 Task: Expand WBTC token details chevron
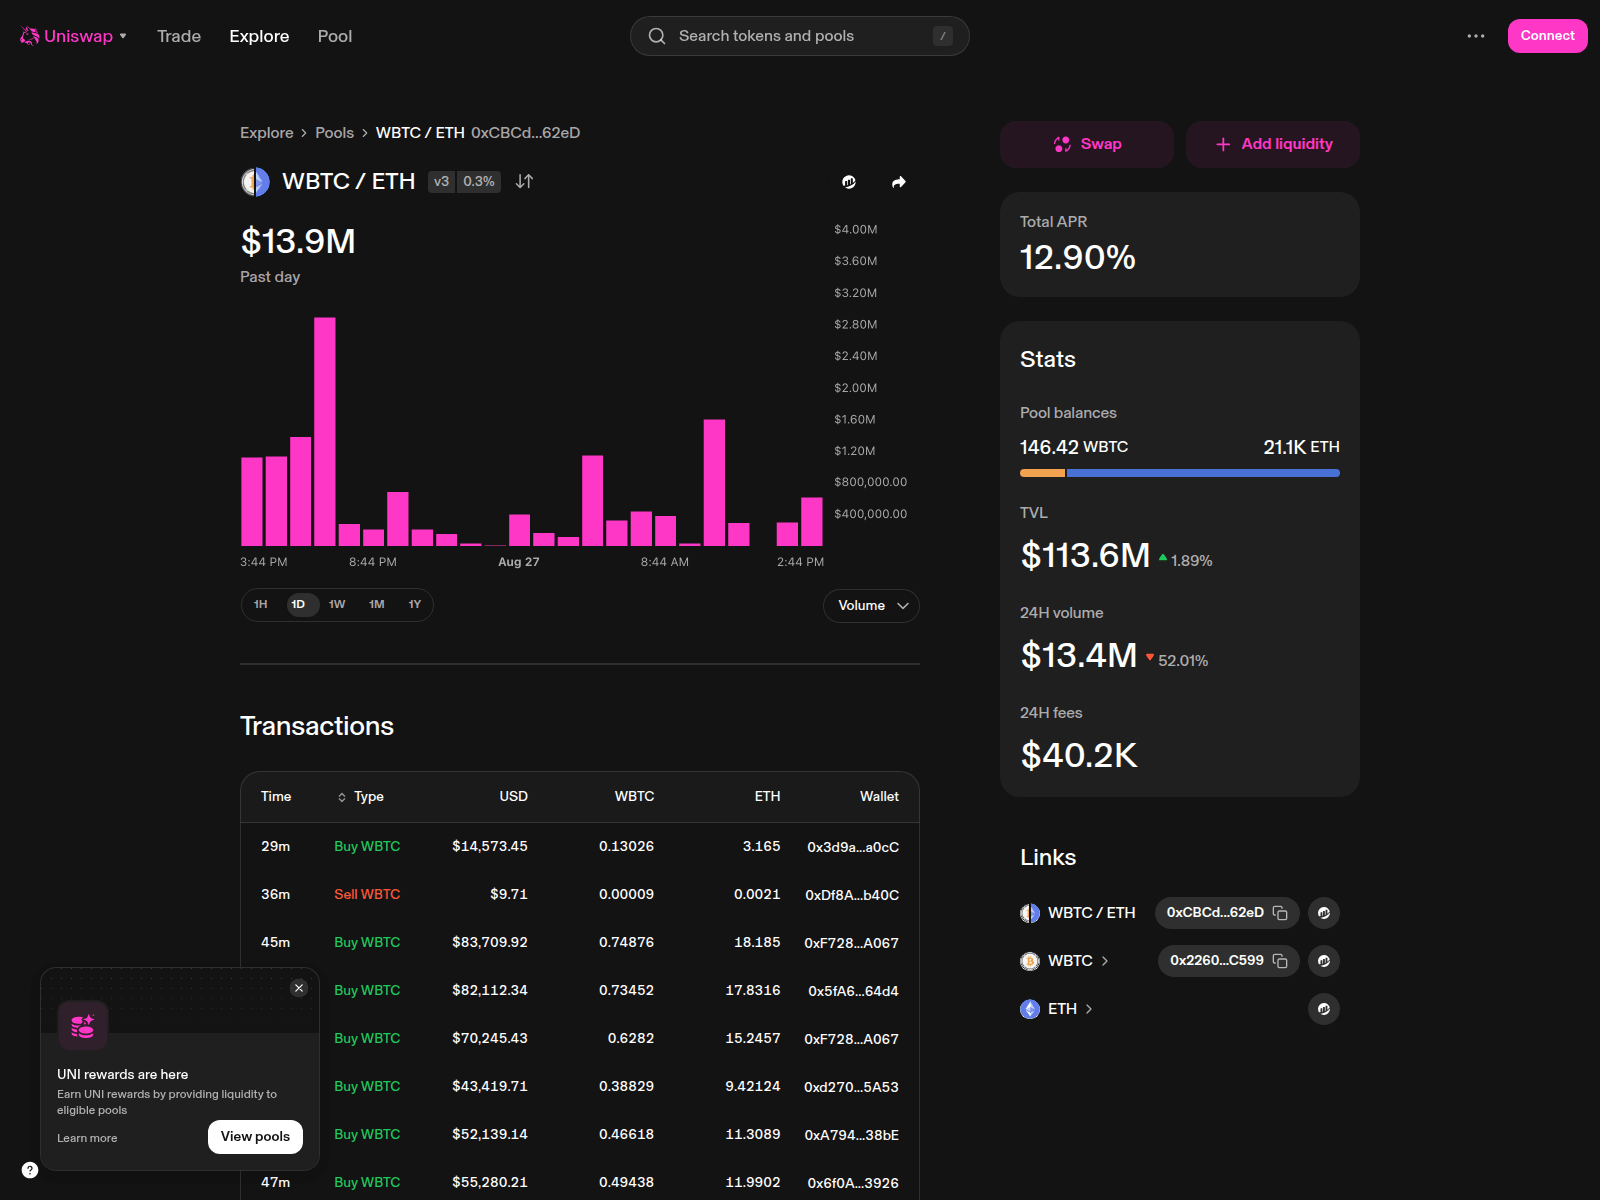[1105, 961]
